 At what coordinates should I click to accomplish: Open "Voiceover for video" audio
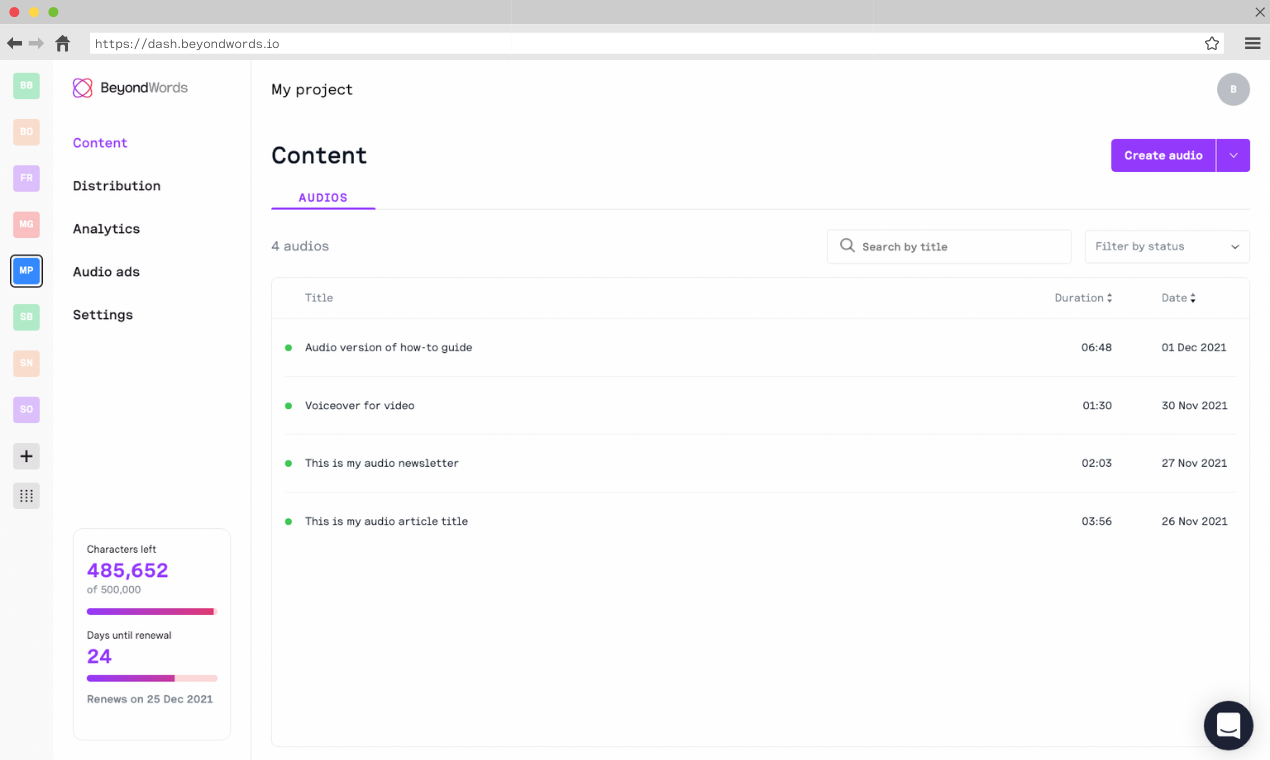coord(360,405)
